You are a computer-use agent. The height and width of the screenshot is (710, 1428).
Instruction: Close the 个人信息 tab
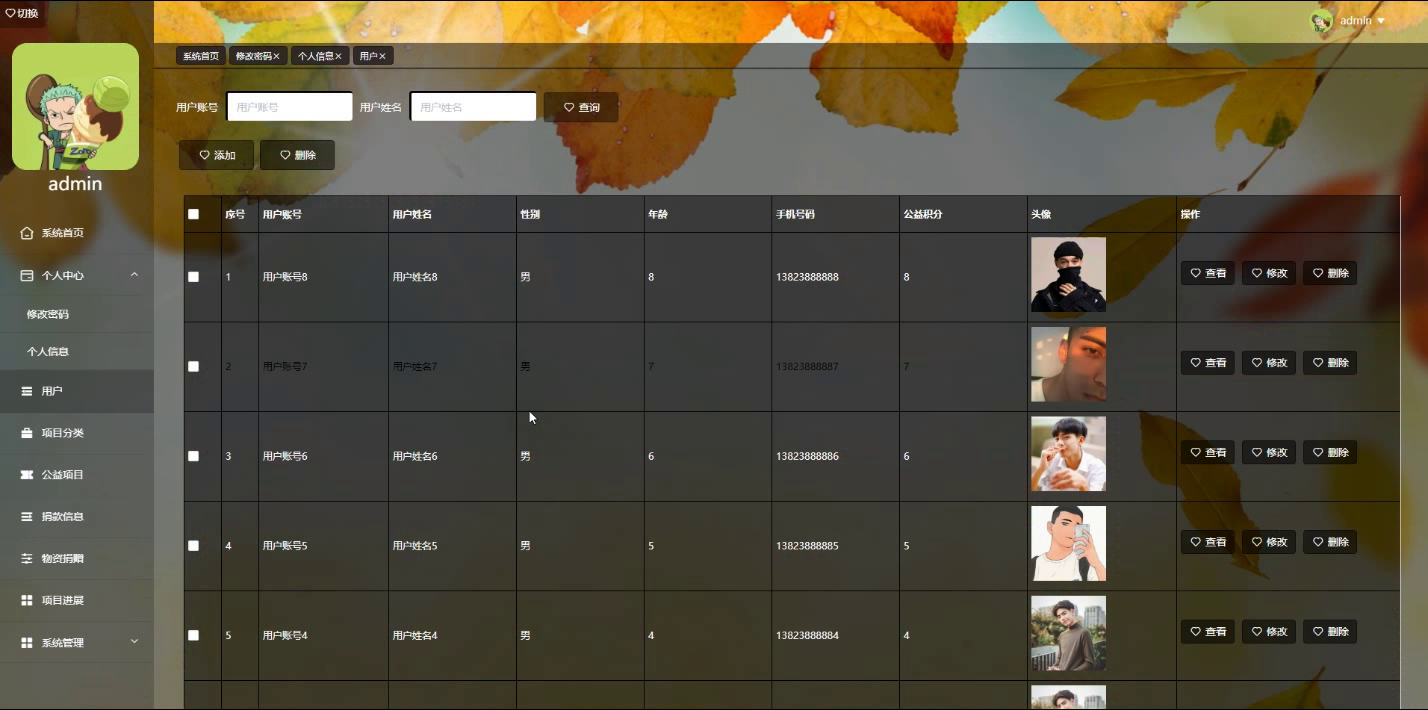point(338,57)
